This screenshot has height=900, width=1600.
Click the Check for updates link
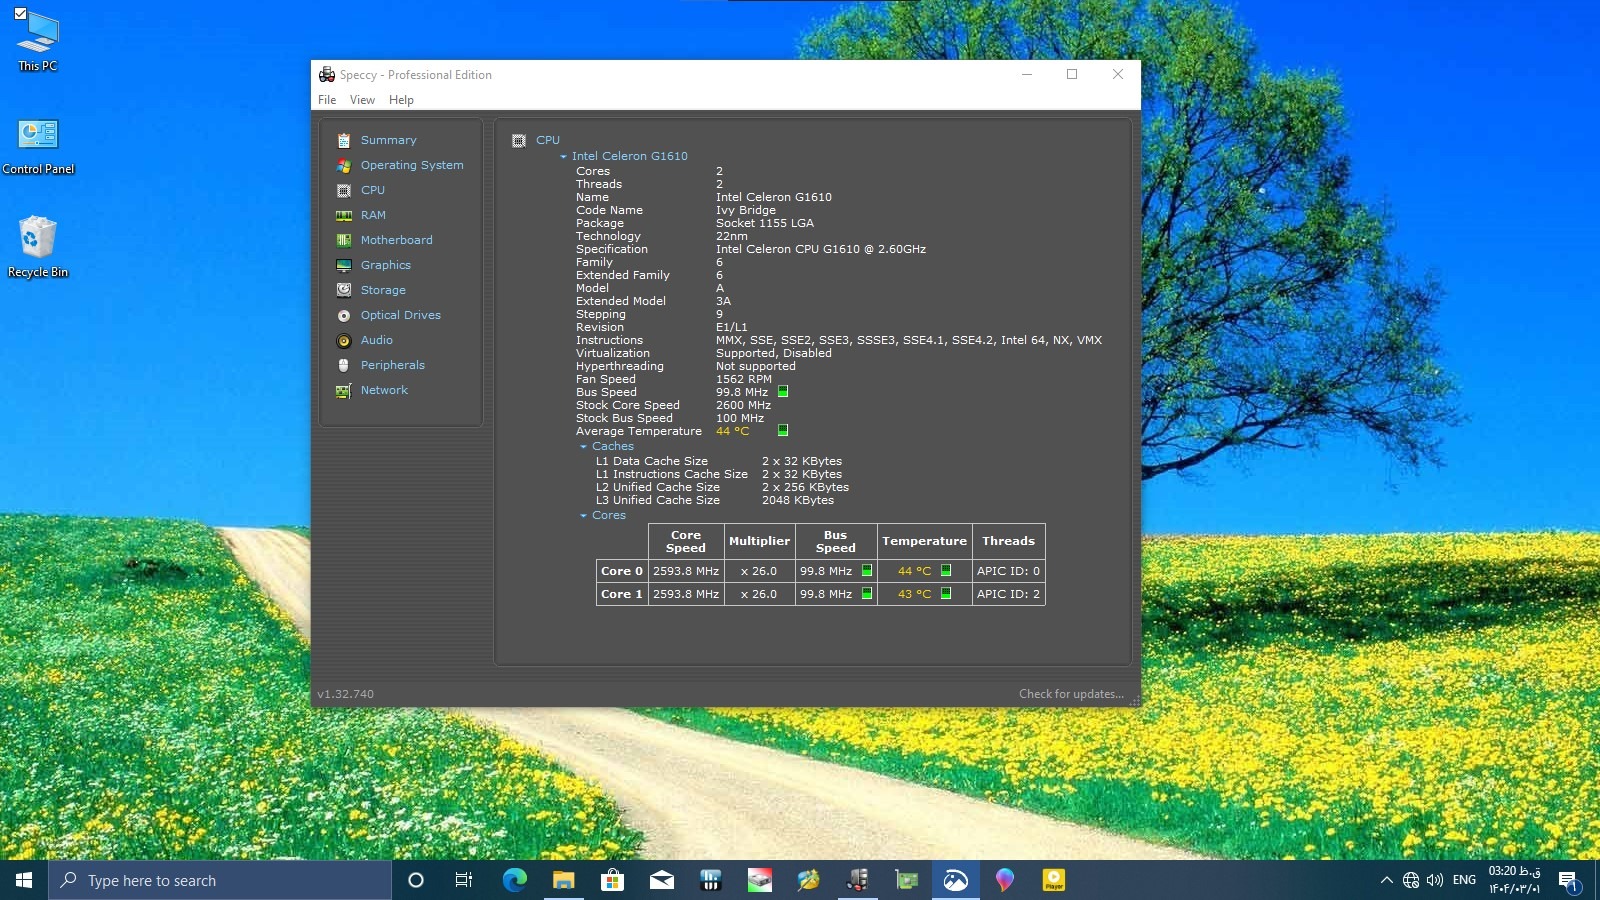point(1071,694)
